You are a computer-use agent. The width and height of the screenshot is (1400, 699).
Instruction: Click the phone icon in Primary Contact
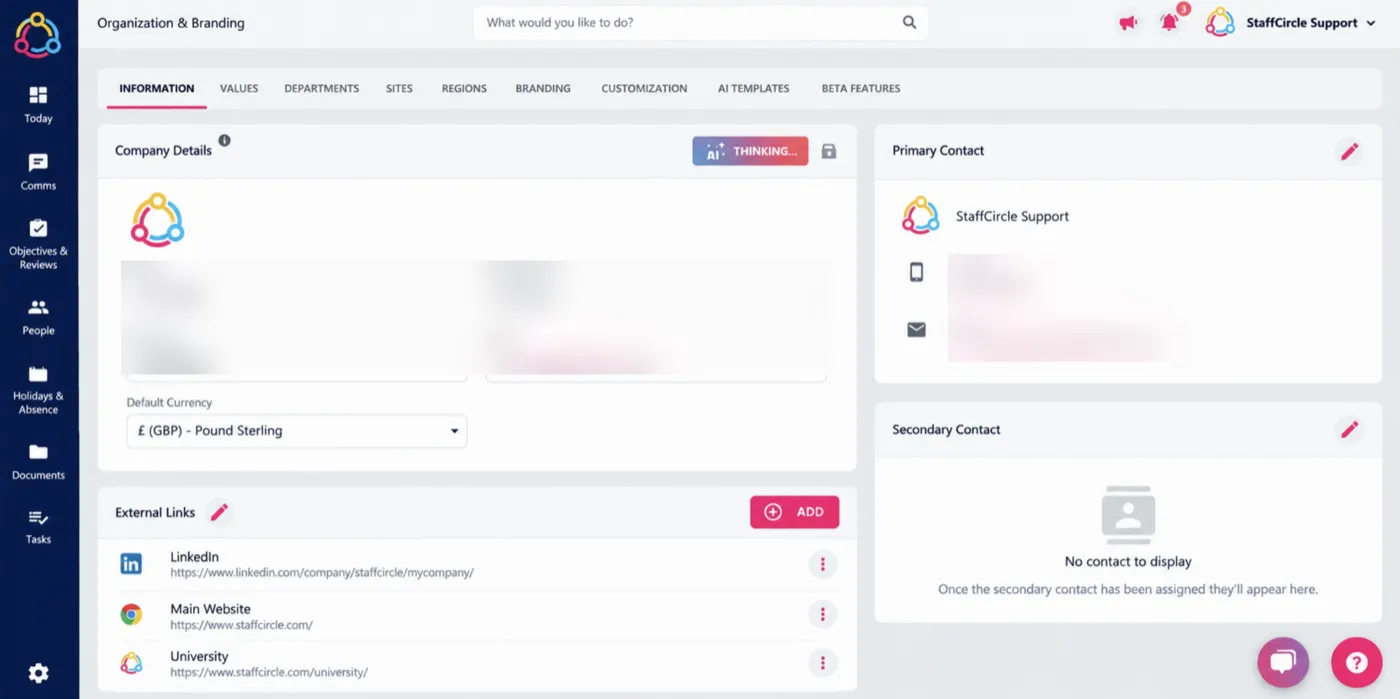(916, 272)
